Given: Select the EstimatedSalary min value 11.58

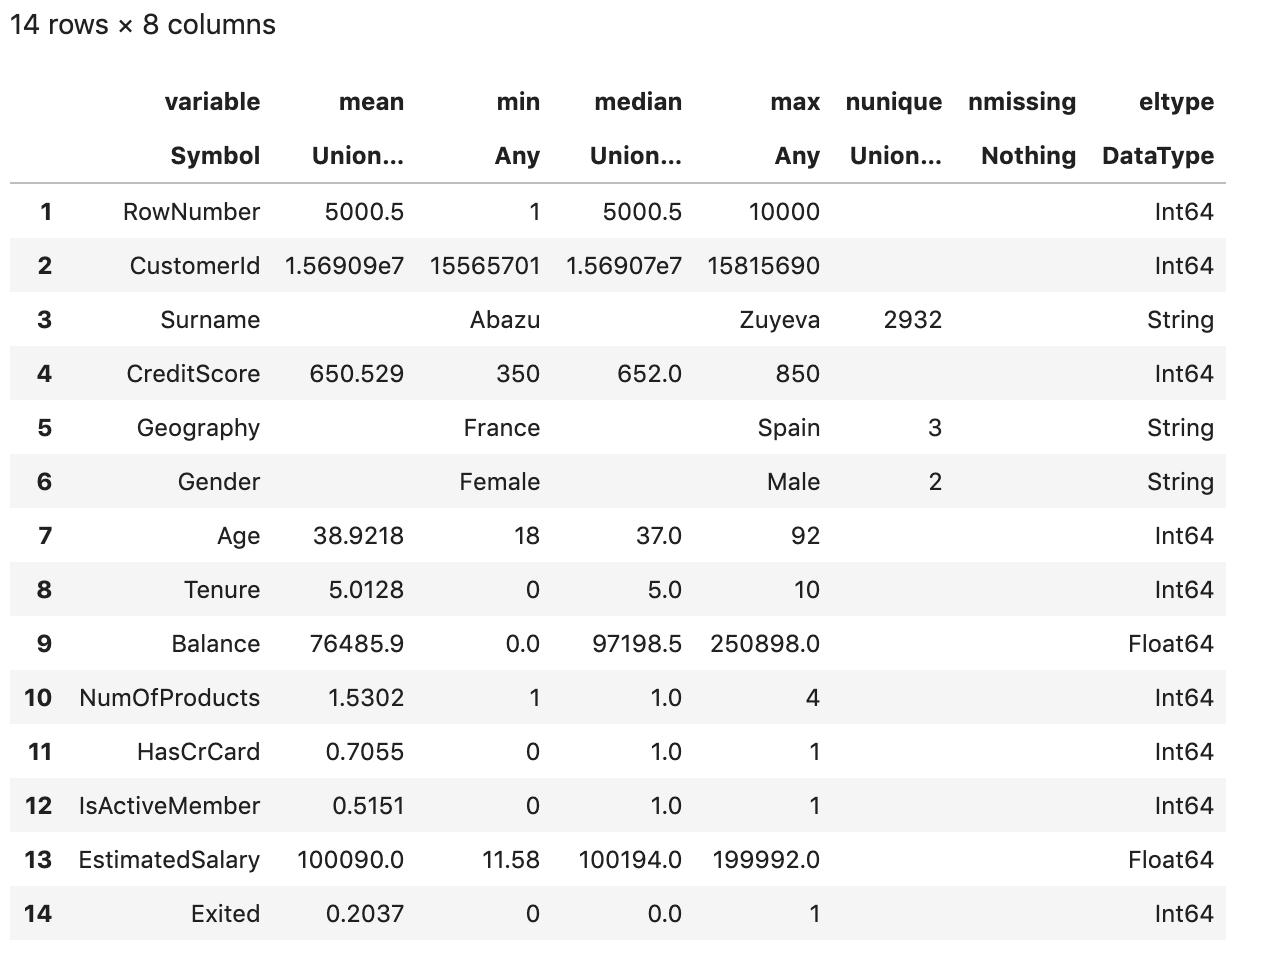Looking at the screenshot, I should 510,860.
